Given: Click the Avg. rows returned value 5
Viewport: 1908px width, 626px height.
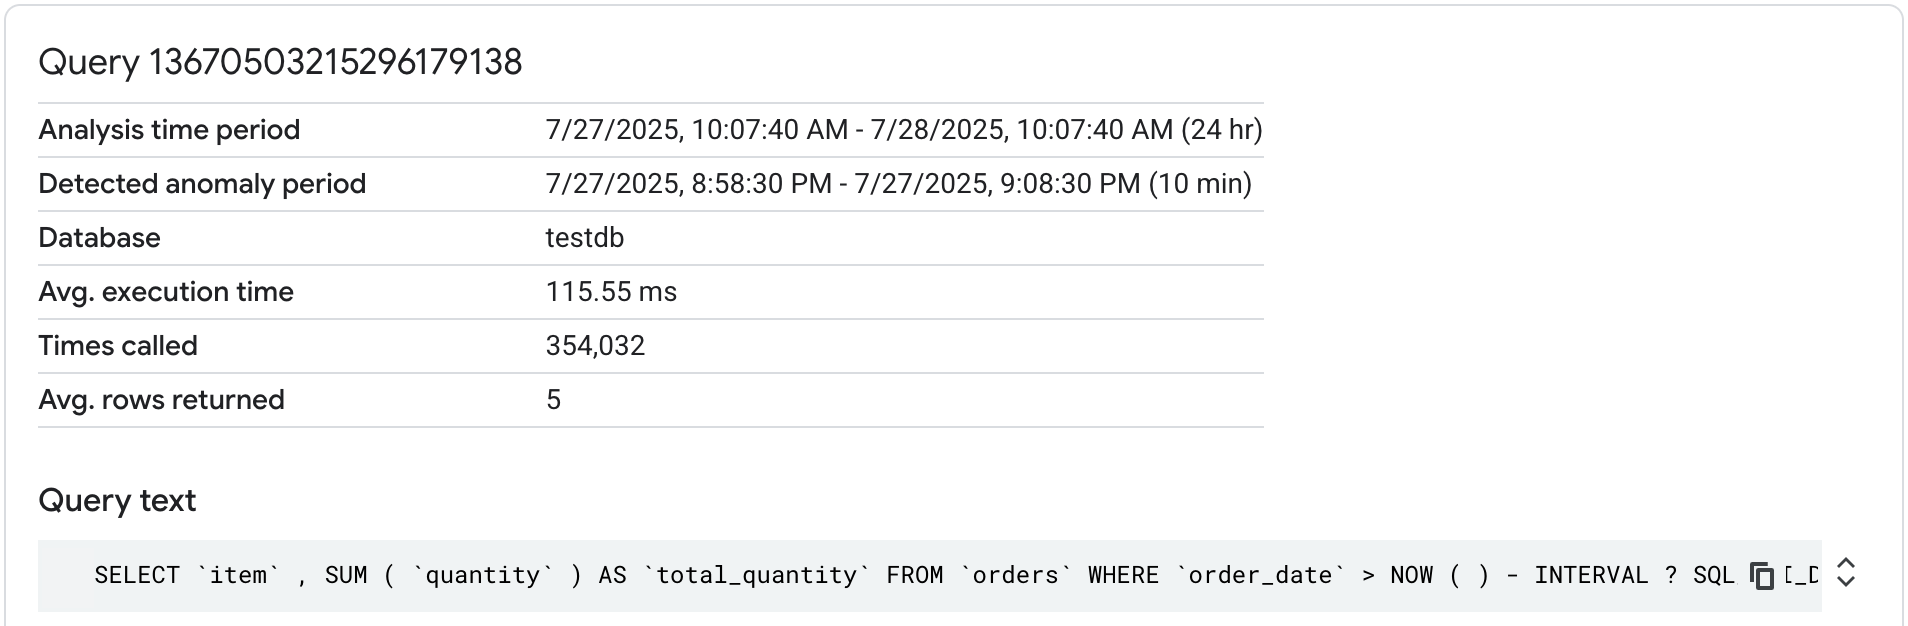Looking at the screenshot, I should pos(553,399).
